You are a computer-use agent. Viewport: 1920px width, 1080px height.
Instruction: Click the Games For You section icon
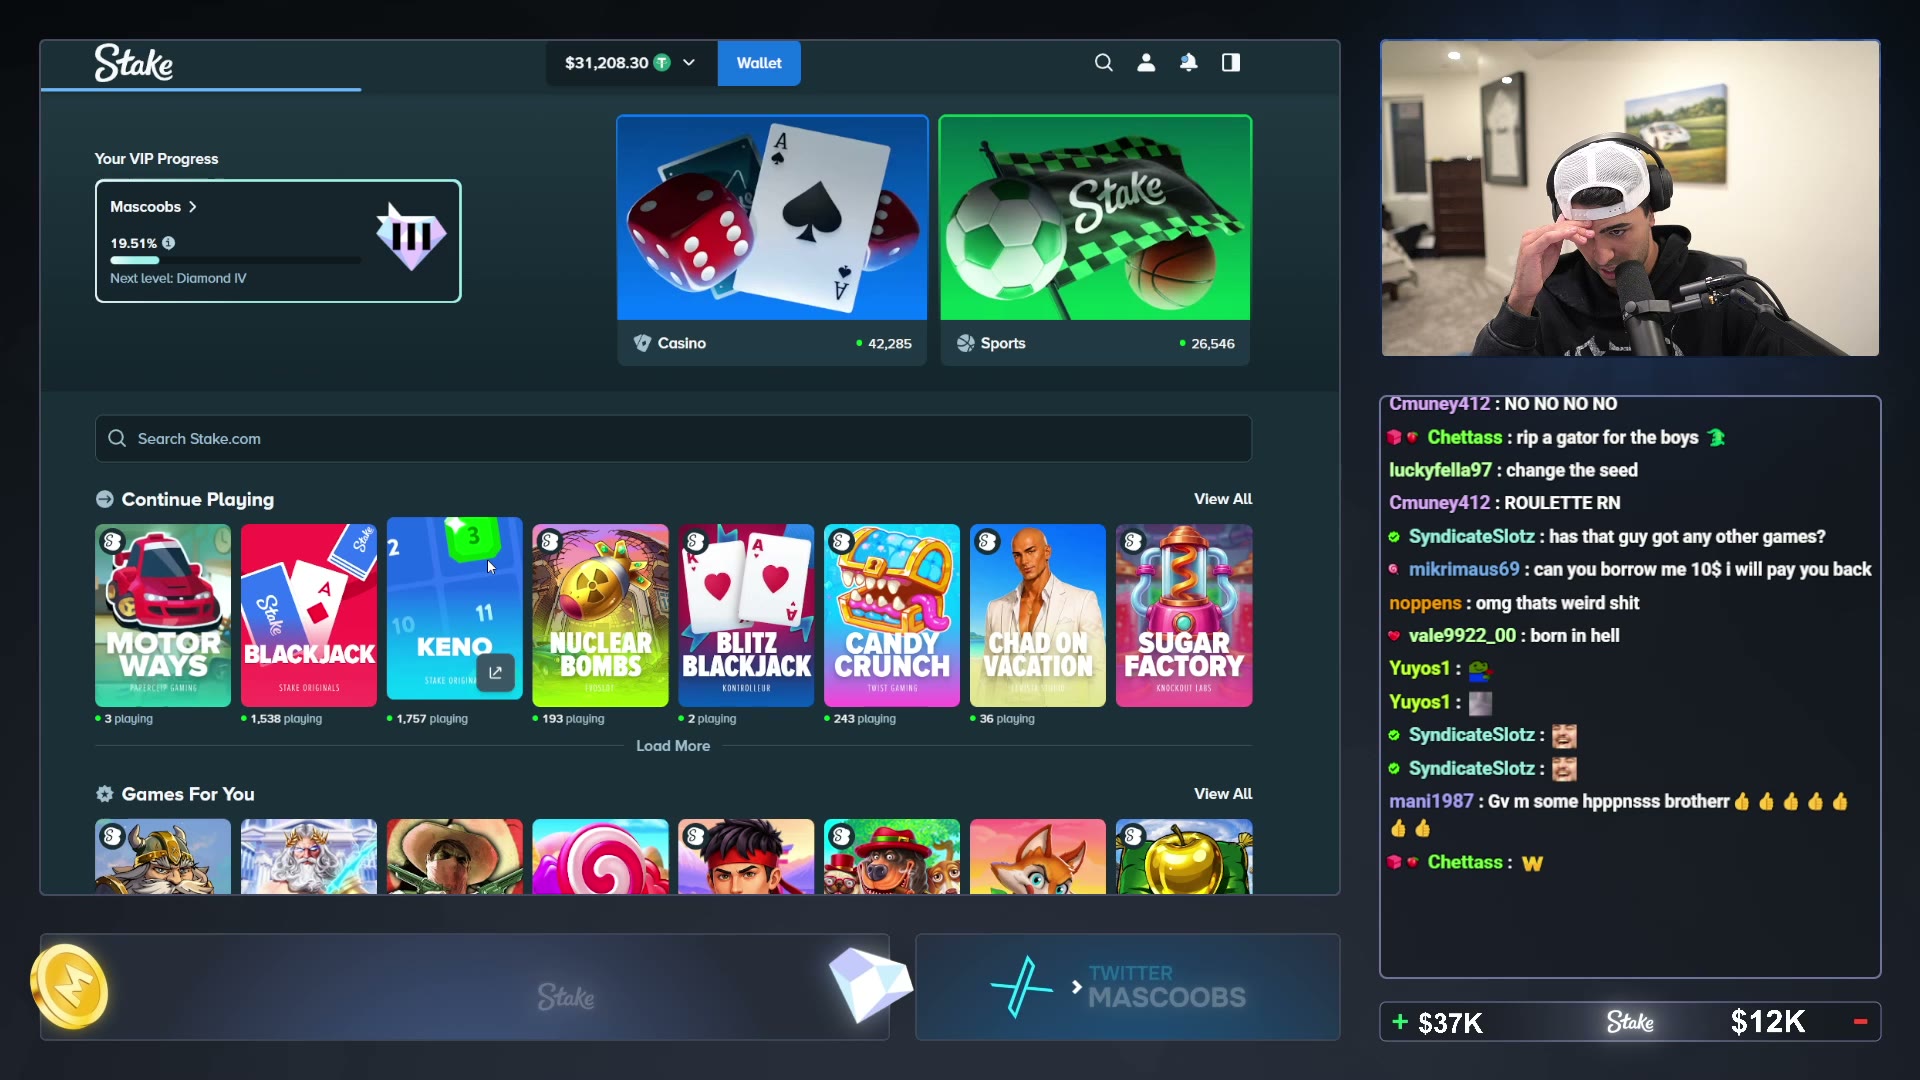click(x=105, y=794)
